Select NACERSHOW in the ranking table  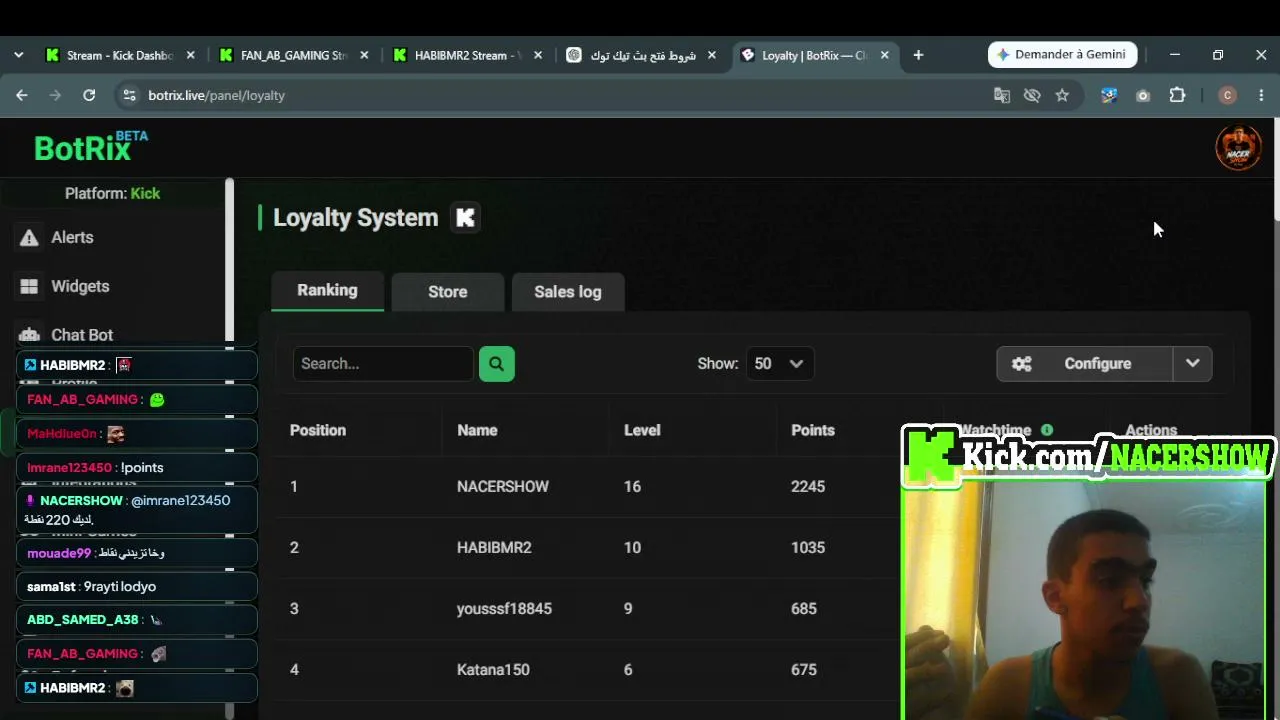(x=503, y=487)
